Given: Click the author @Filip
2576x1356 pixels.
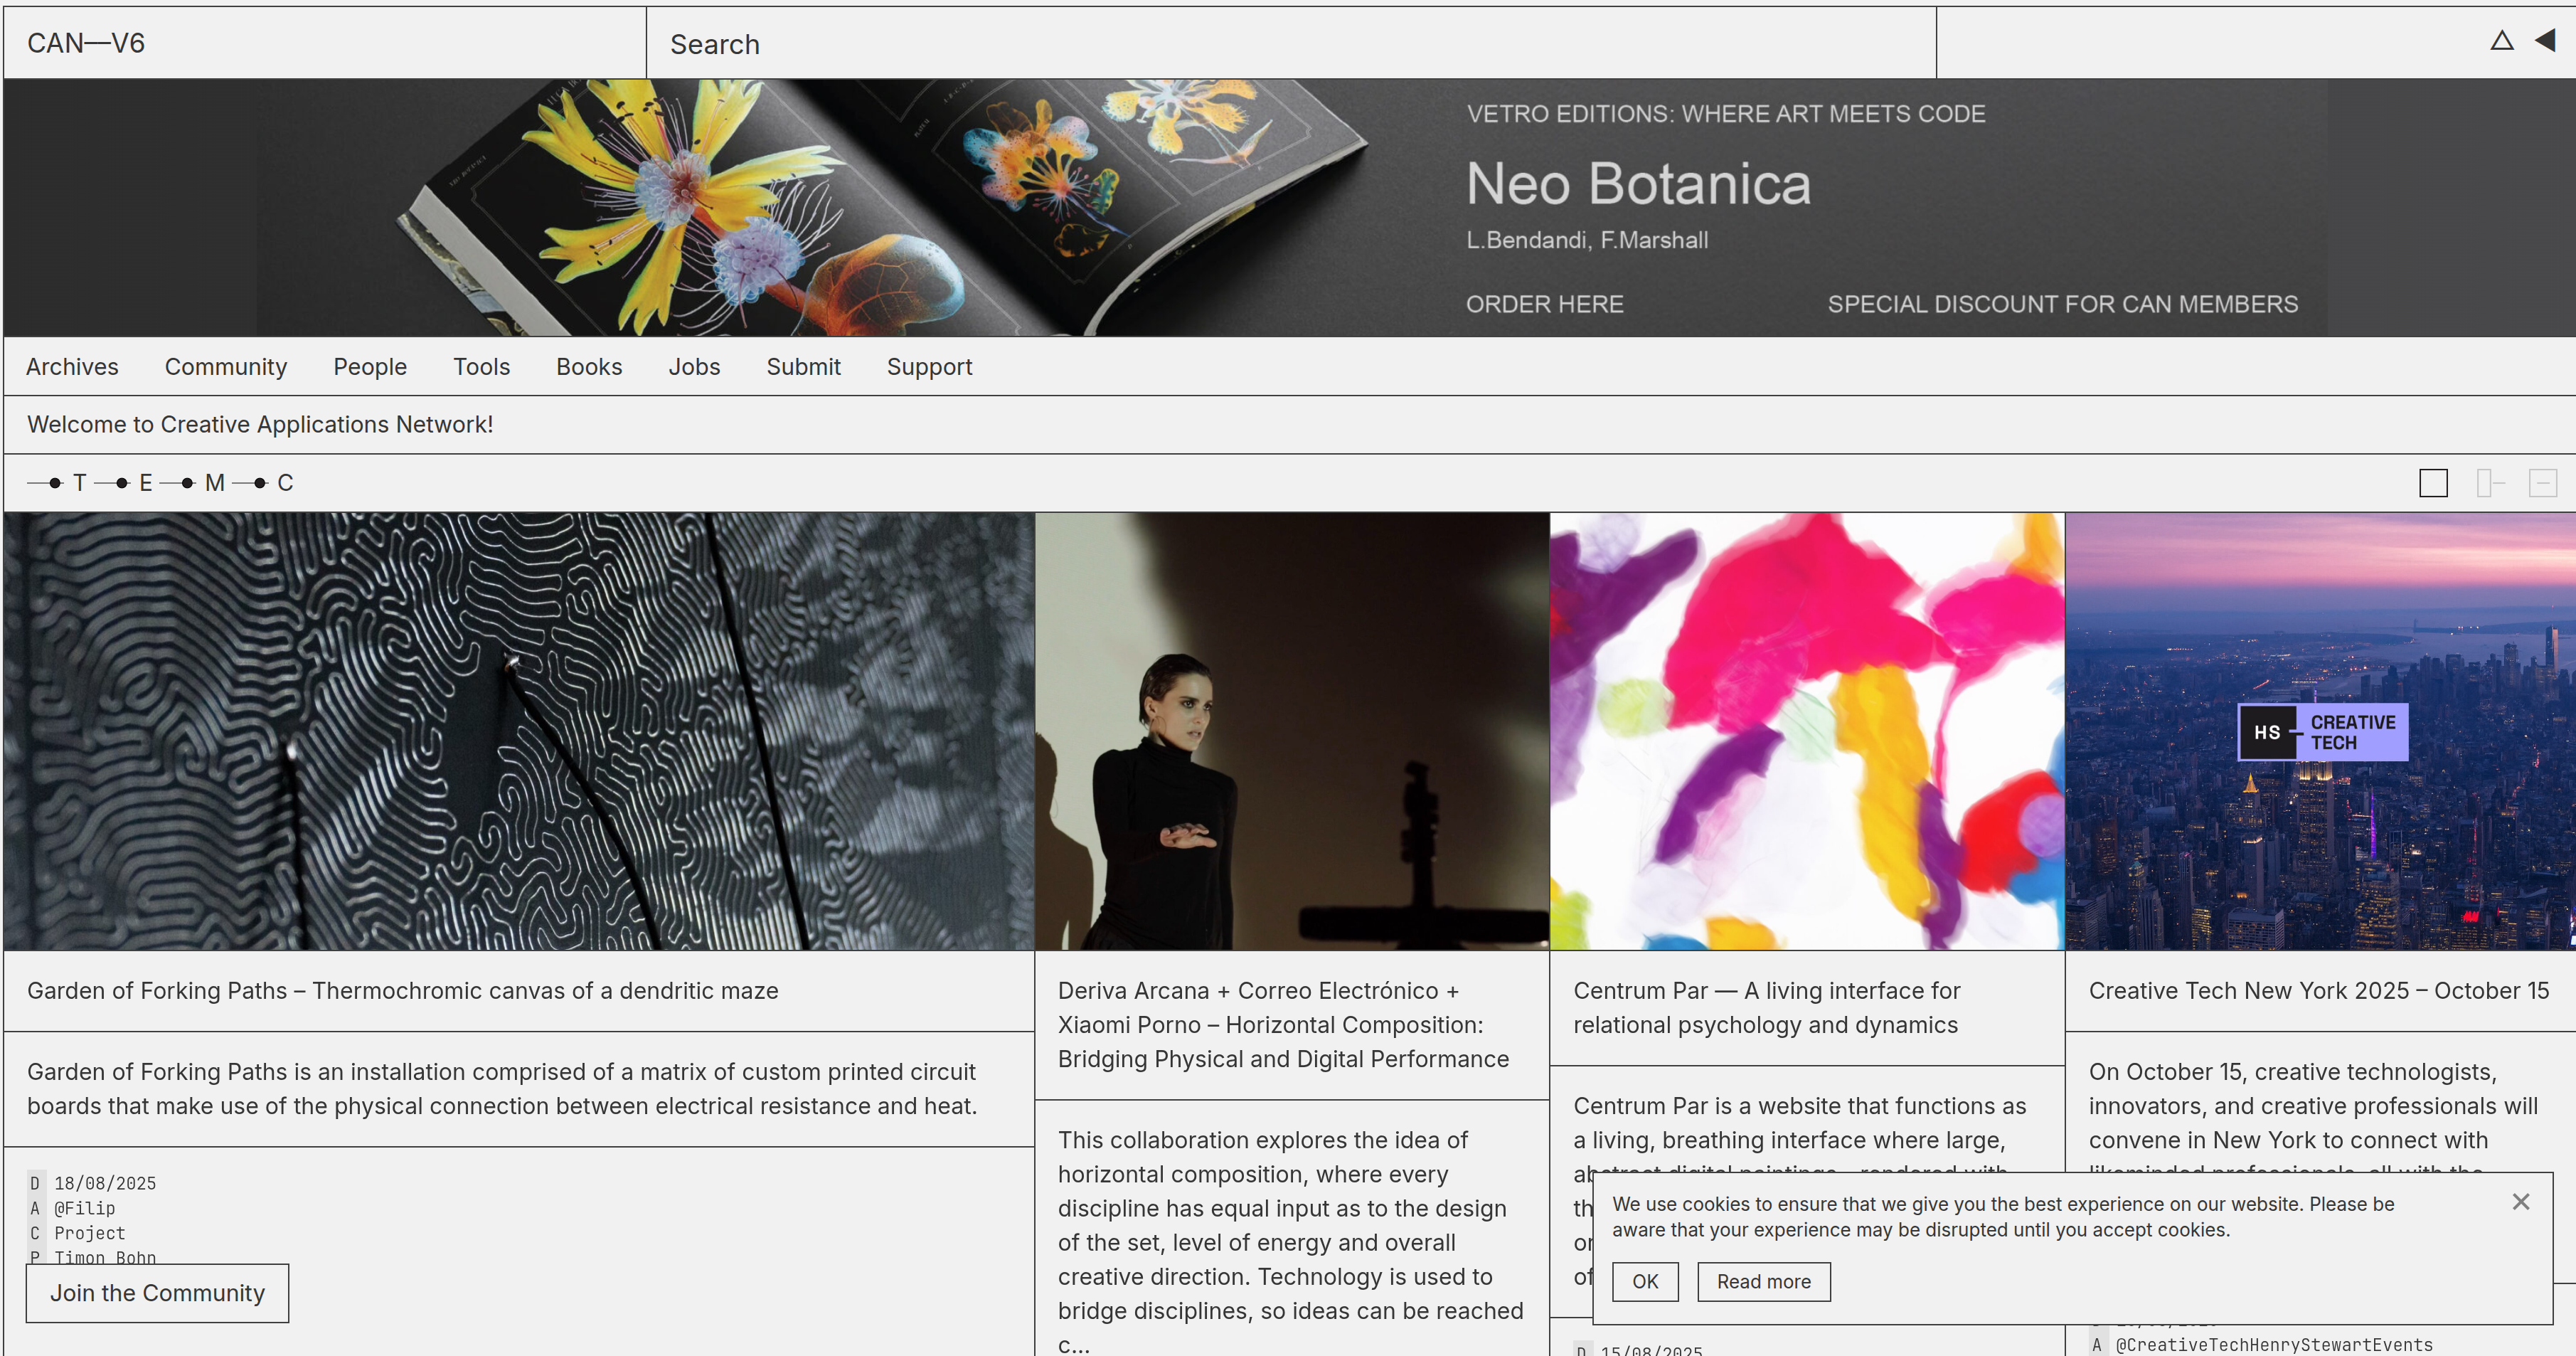Looking at the screenshot, I should [85, 1208].
